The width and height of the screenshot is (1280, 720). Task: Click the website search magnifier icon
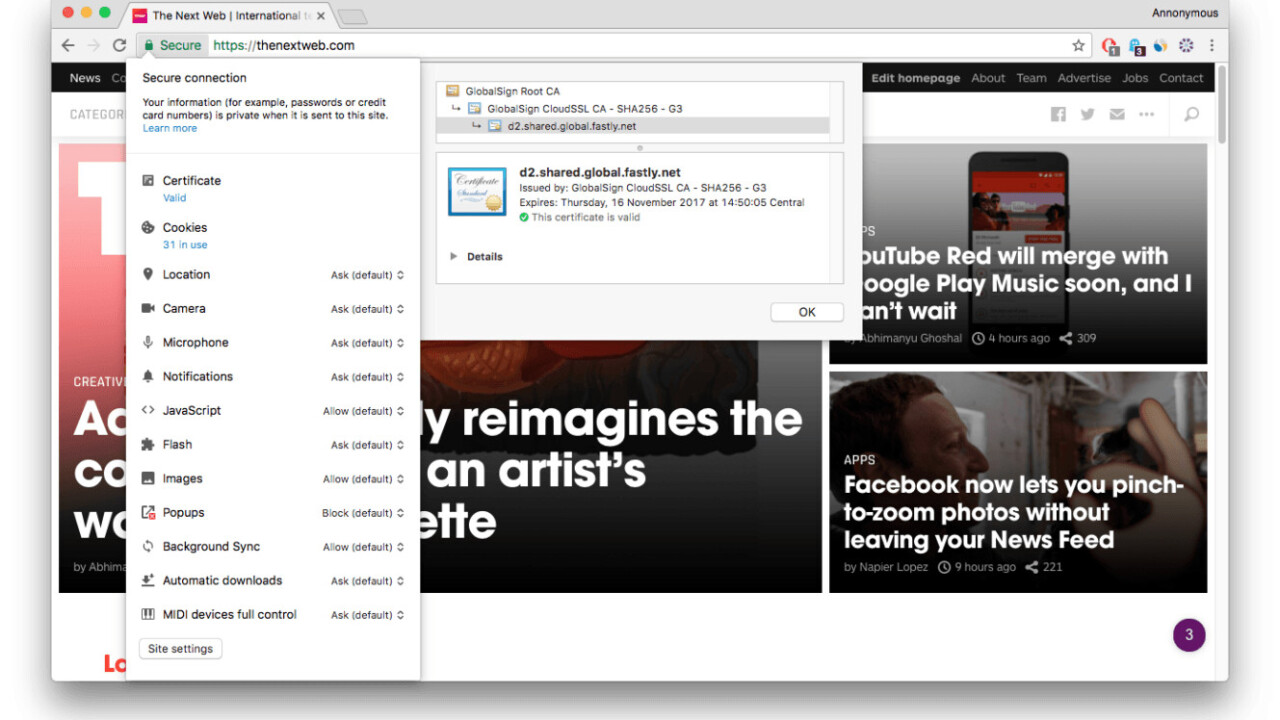click(x=1191, y=115)
